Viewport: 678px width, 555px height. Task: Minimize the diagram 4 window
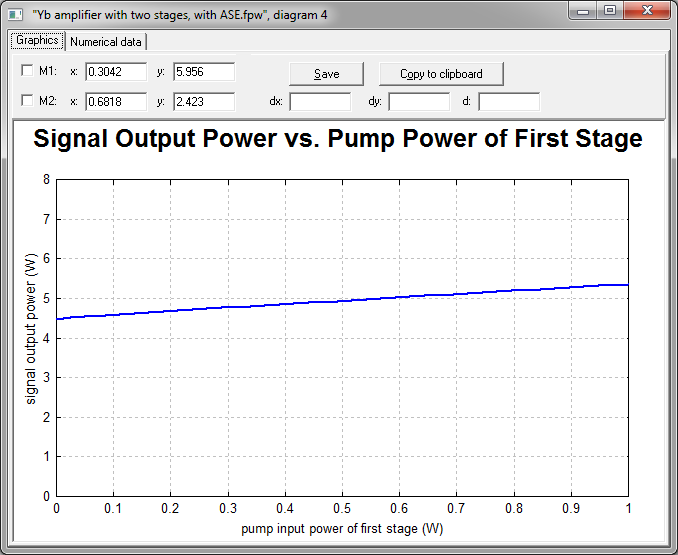(585, 11)
